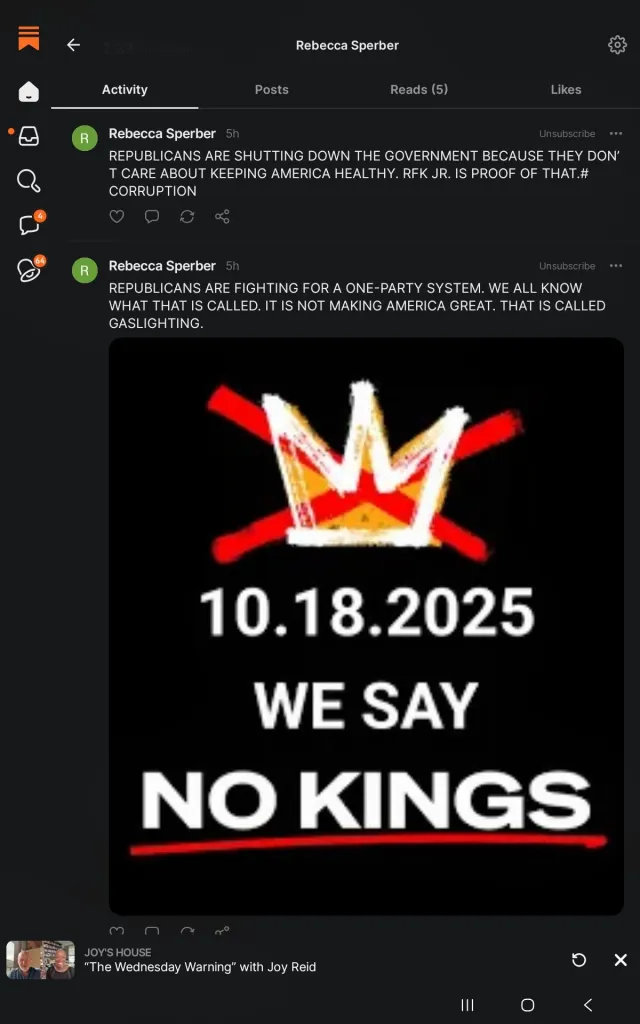This screenshot has height=1024, width=640.
Task: Go back using the arrow icon
Action: coord(73,45)
